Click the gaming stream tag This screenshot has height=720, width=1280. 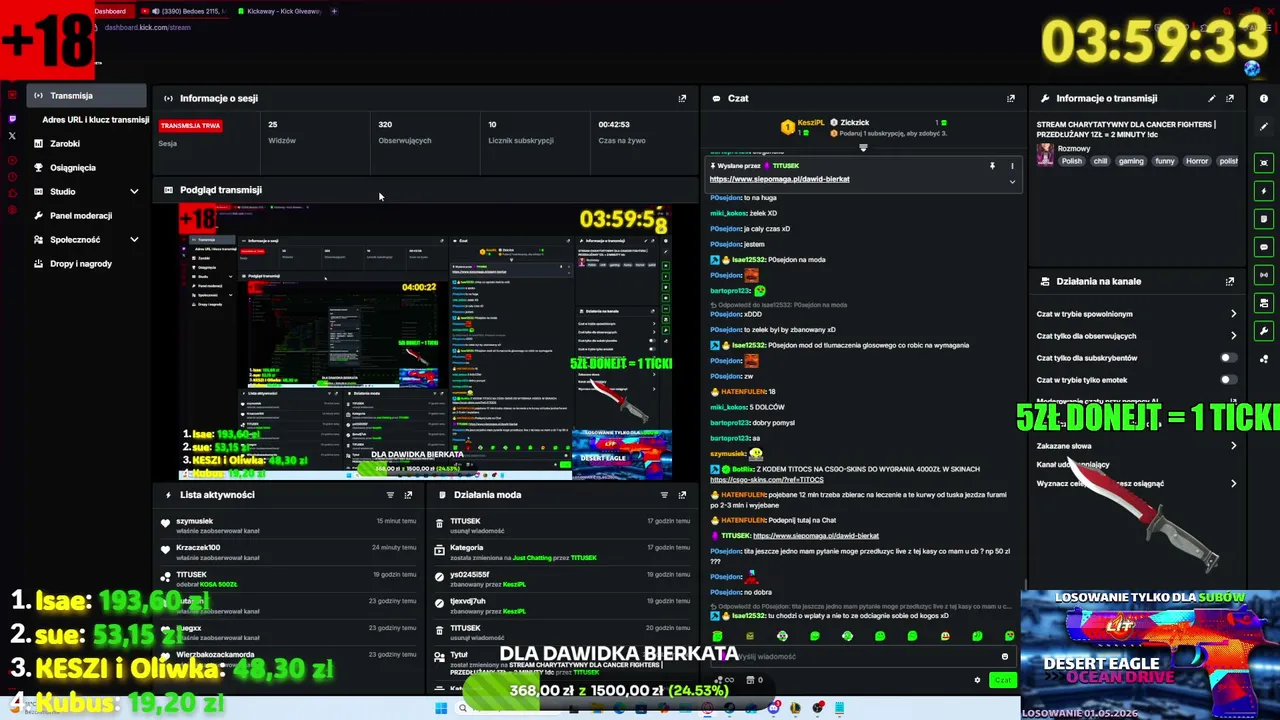1131,161
